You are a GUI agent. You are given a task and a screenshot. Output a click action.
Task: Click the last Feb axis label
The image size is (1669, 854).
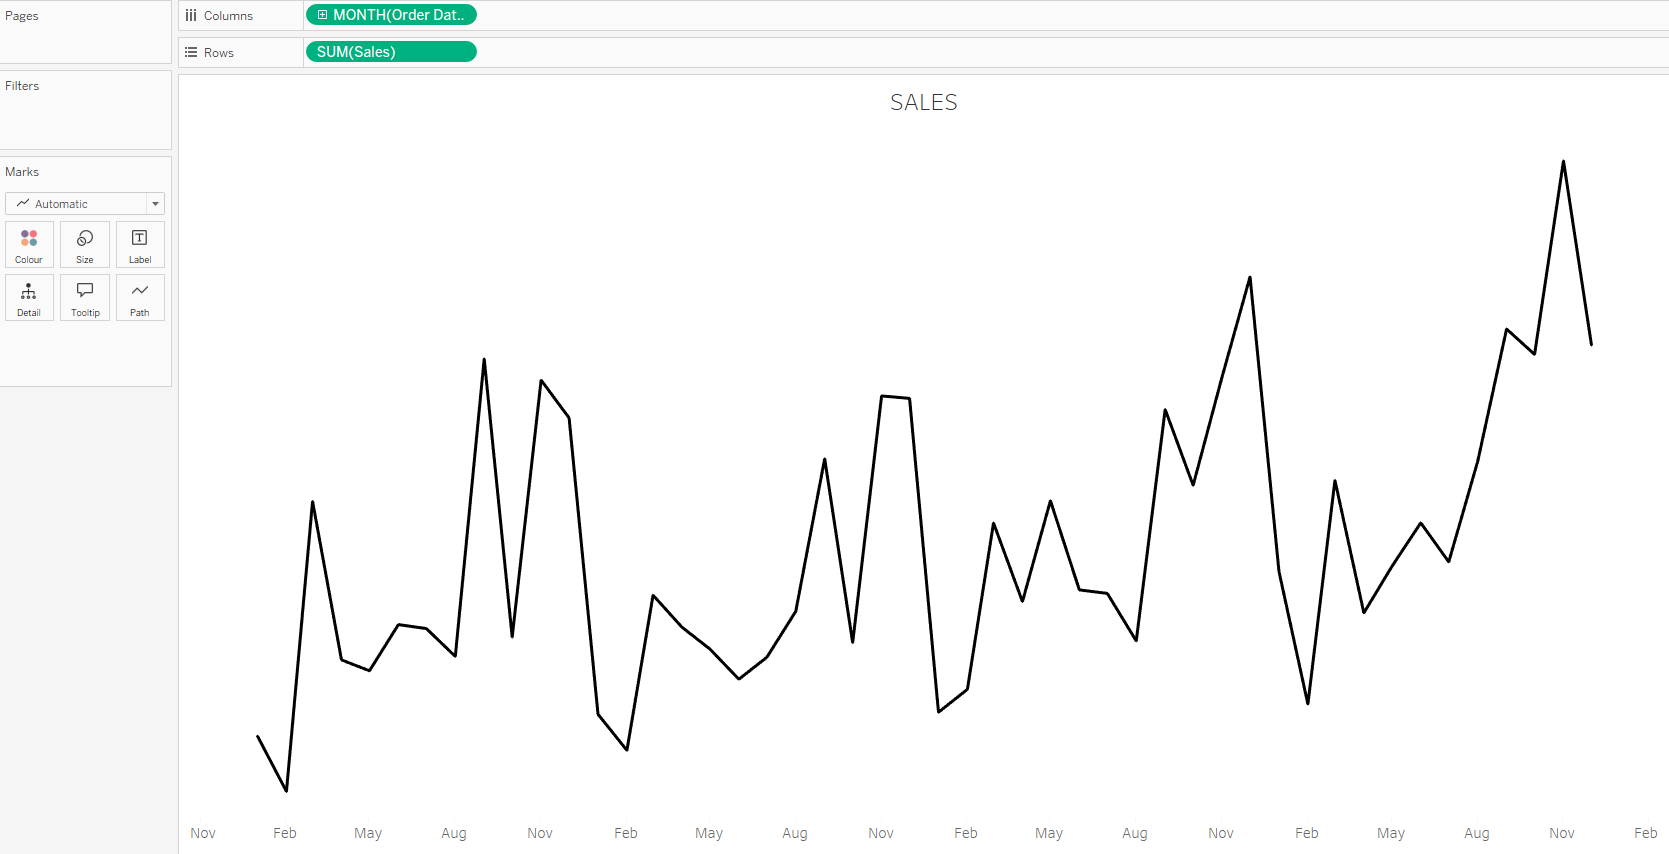point(1646,833)
